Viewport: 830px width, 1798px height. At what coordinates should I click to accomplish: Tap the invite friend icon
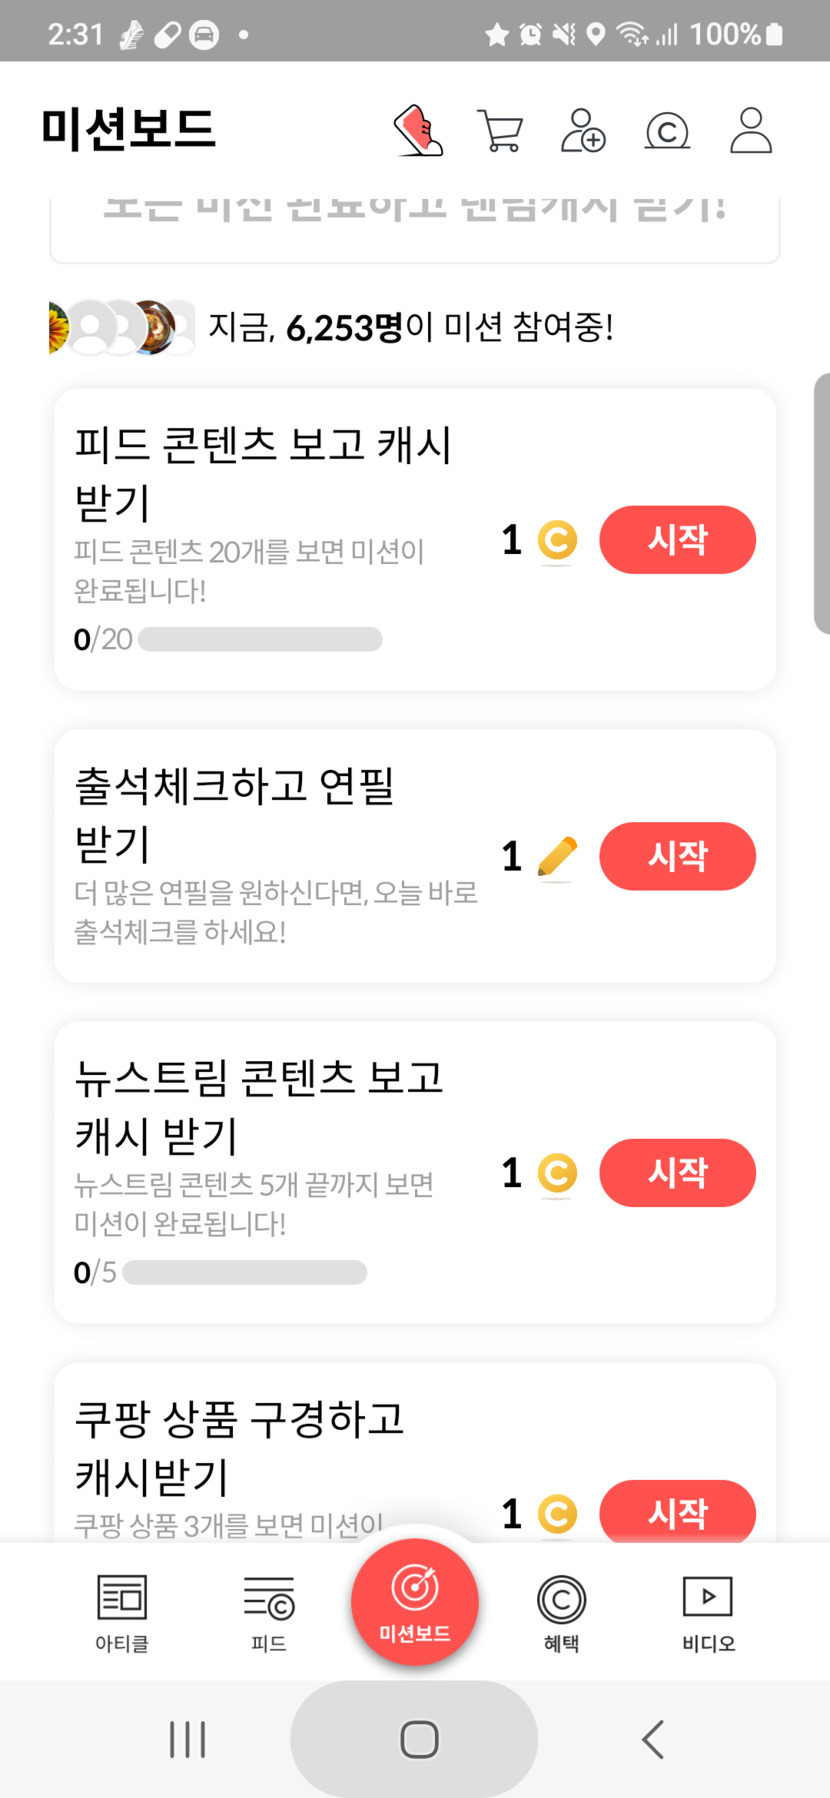tap(583, 130)
